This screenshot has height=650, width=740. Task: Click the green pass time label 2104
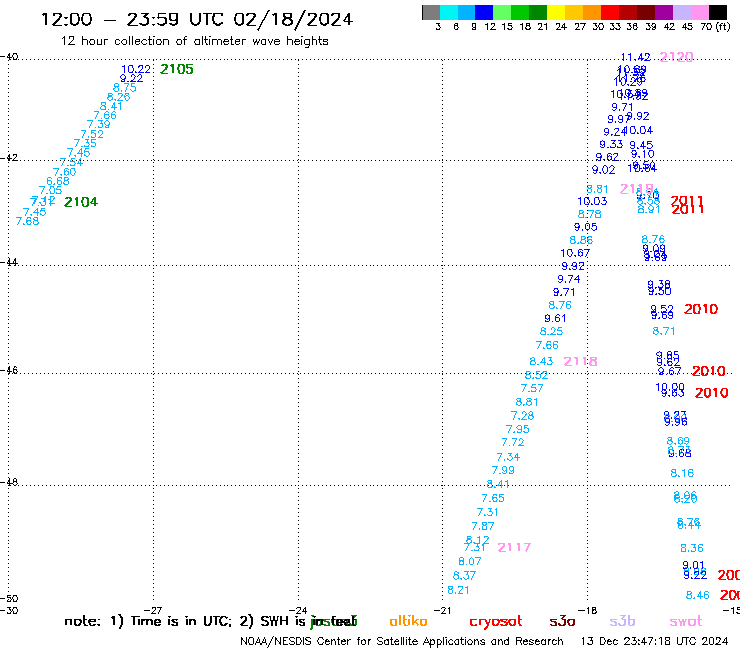81,202
